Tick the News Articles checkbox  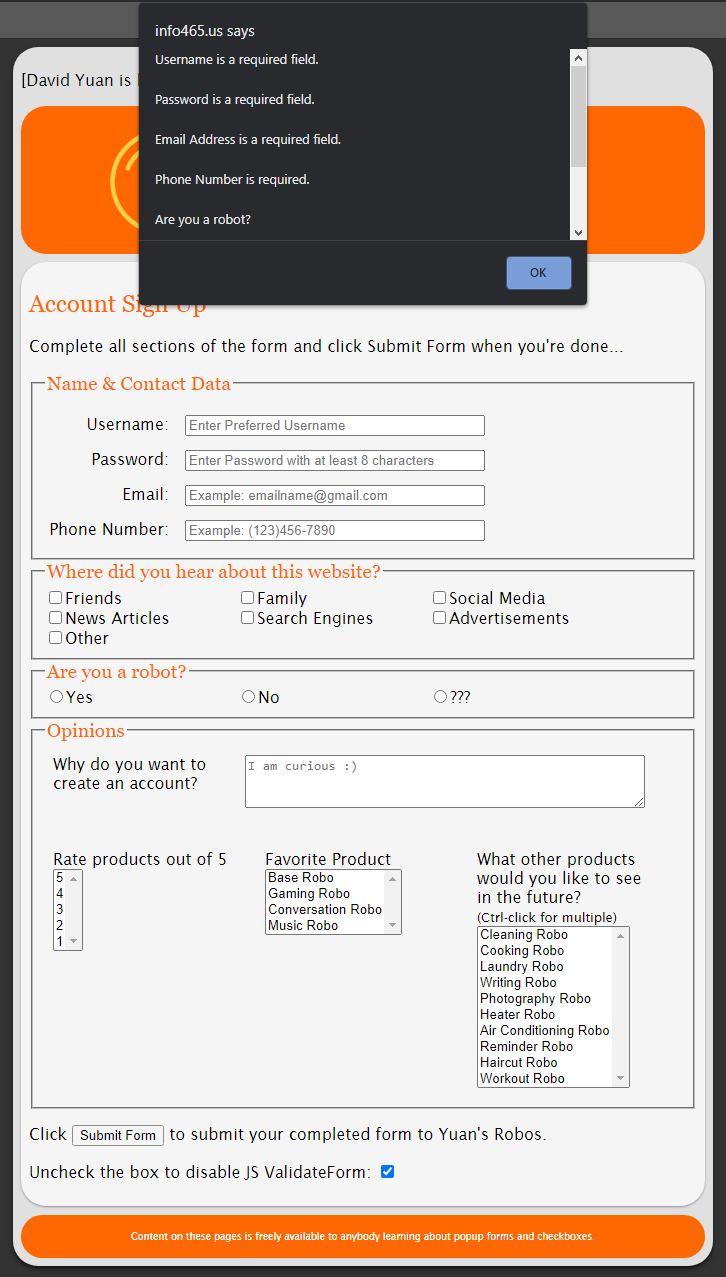(x=56, y=618)
